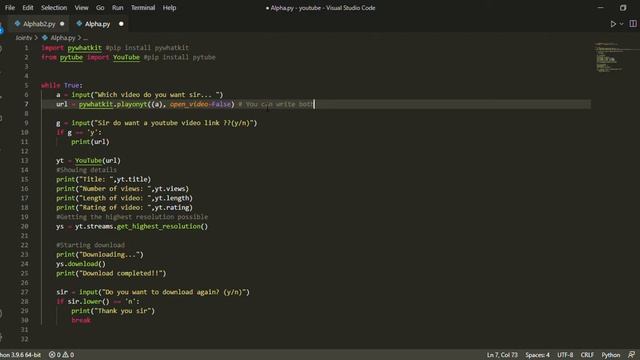
Task: Change indentation via Spaces: 4
Action: coord(538,355)
